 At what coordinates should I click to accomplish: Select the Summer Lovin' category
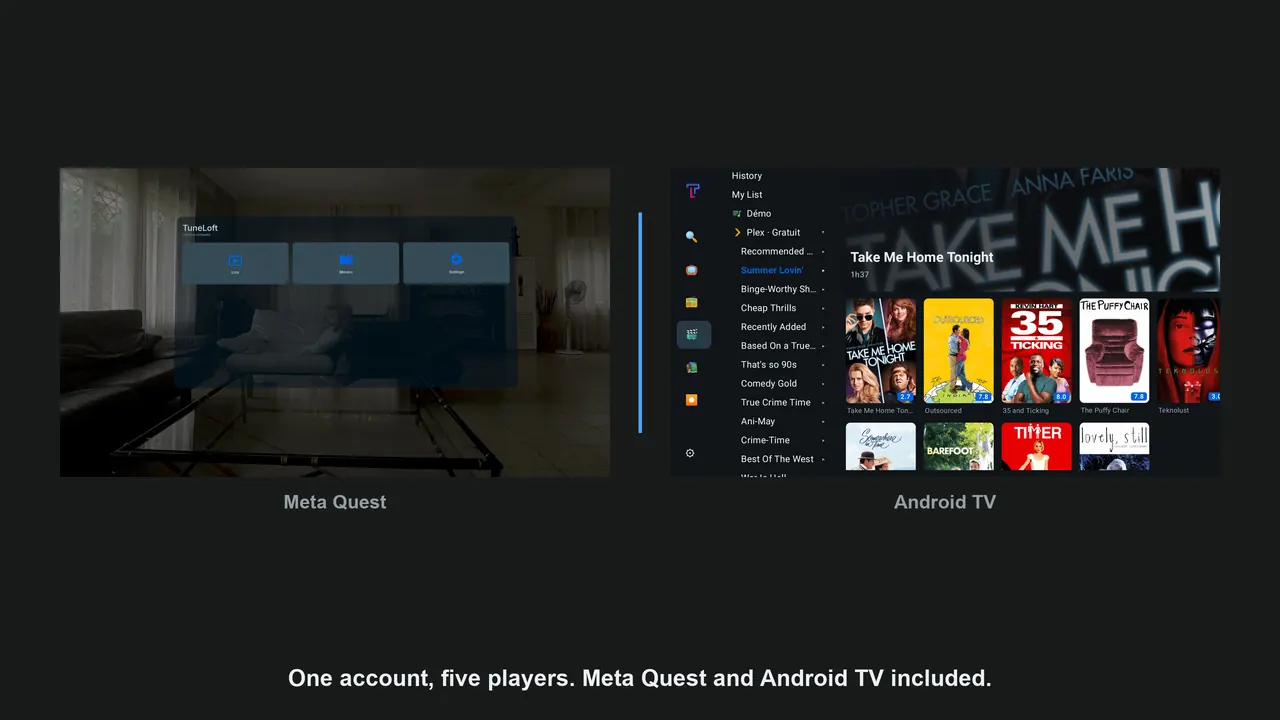(x=772, y=270)
